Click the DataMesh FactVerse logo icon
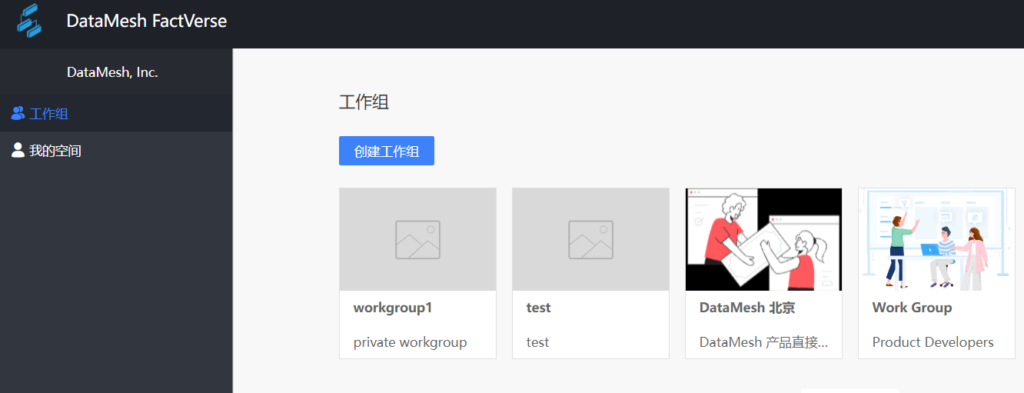This screenshot has height=393, width=1024. point(29,21)
